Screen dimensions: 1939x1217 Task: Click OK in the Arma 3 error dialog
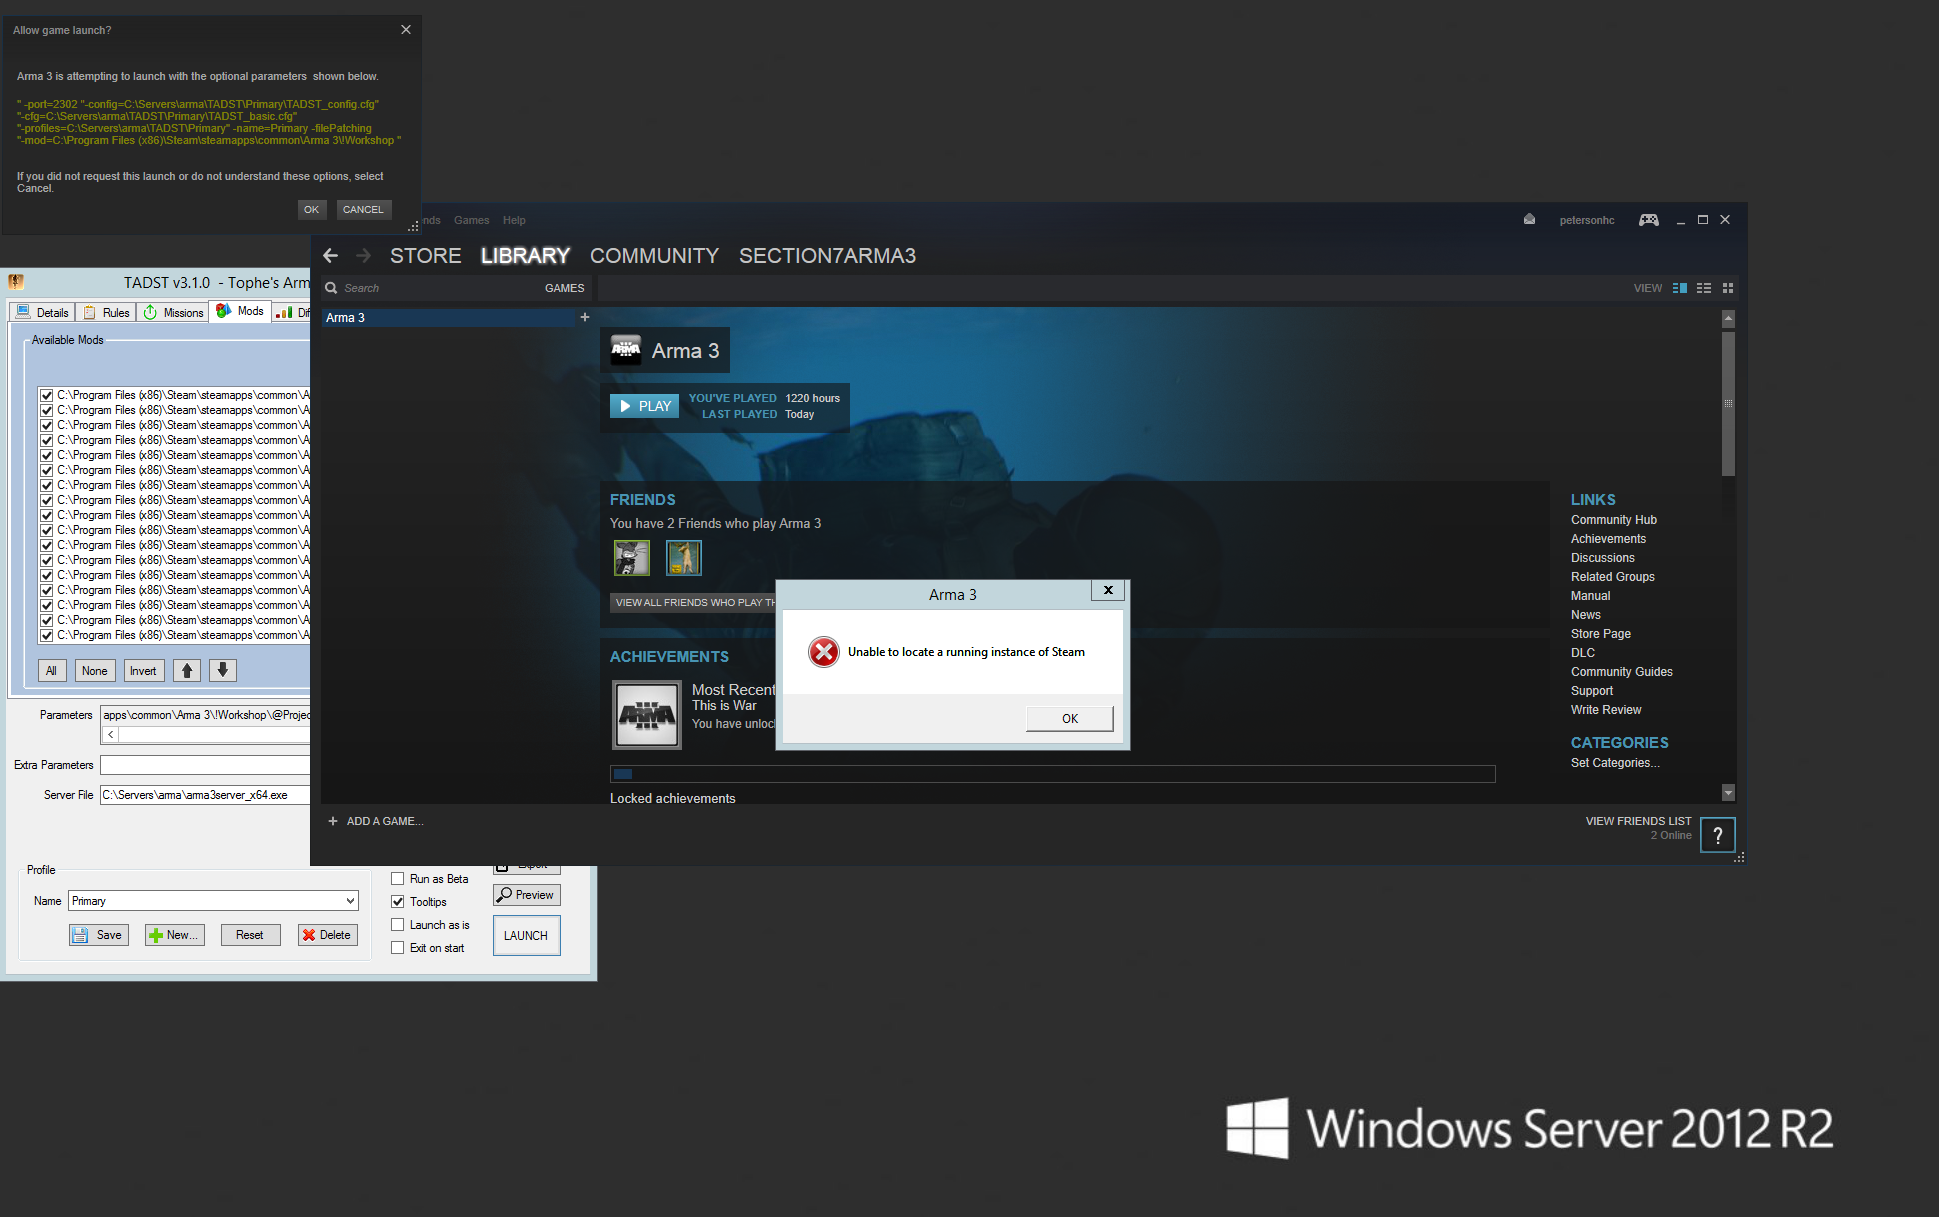click(x=1069, y=718)
